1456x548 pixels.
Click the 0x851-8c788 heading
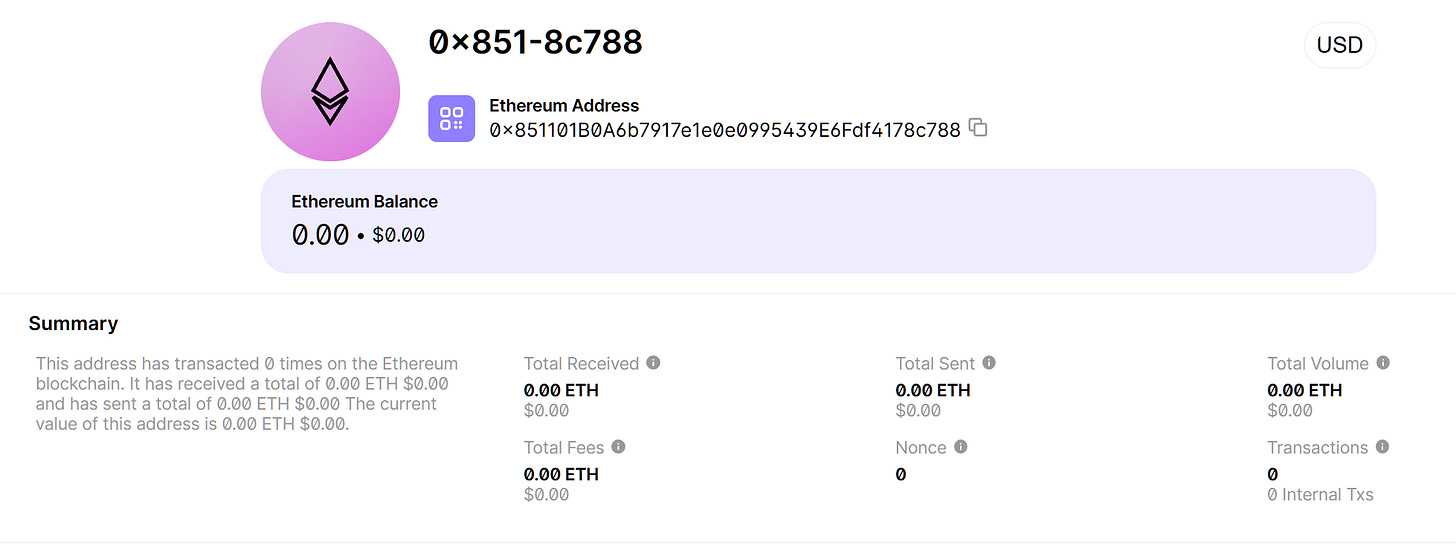click(536, 42)
